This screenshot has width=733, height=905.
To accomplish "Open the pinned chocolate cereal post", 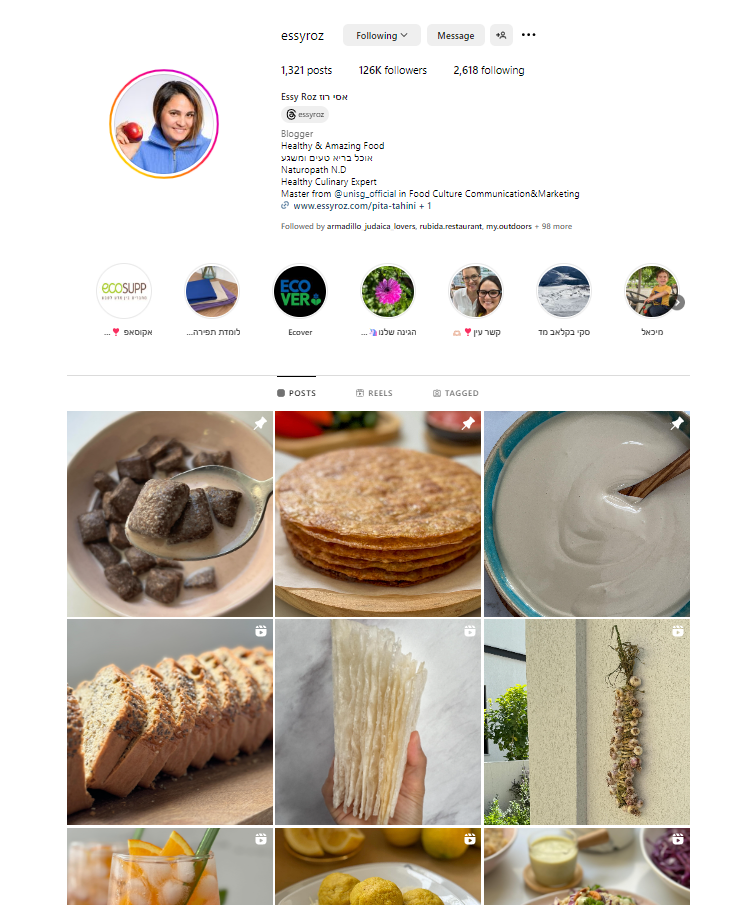I will click(x=170, y=514).
